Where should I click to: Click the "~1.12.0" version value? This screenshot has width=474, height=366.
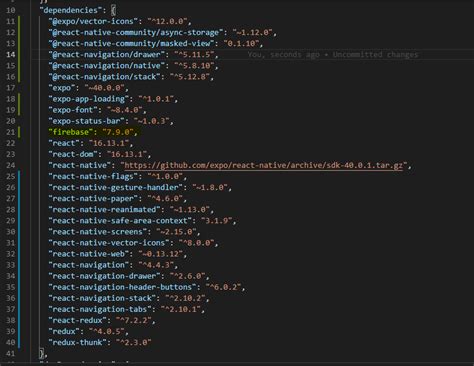[253, 32]
